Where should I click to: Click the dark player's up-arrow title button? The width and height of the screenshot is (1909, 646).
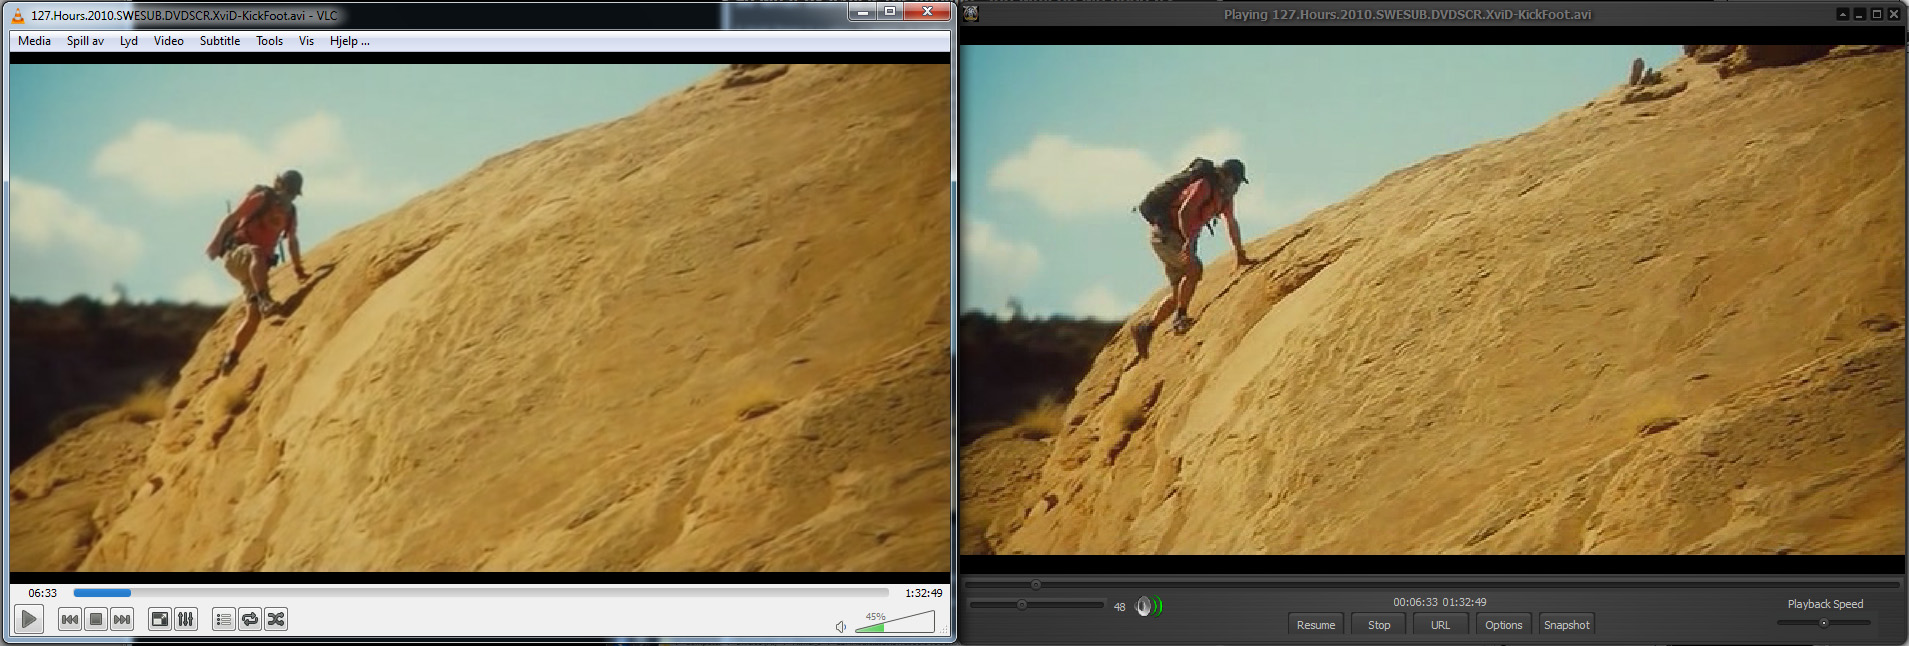1843,14
